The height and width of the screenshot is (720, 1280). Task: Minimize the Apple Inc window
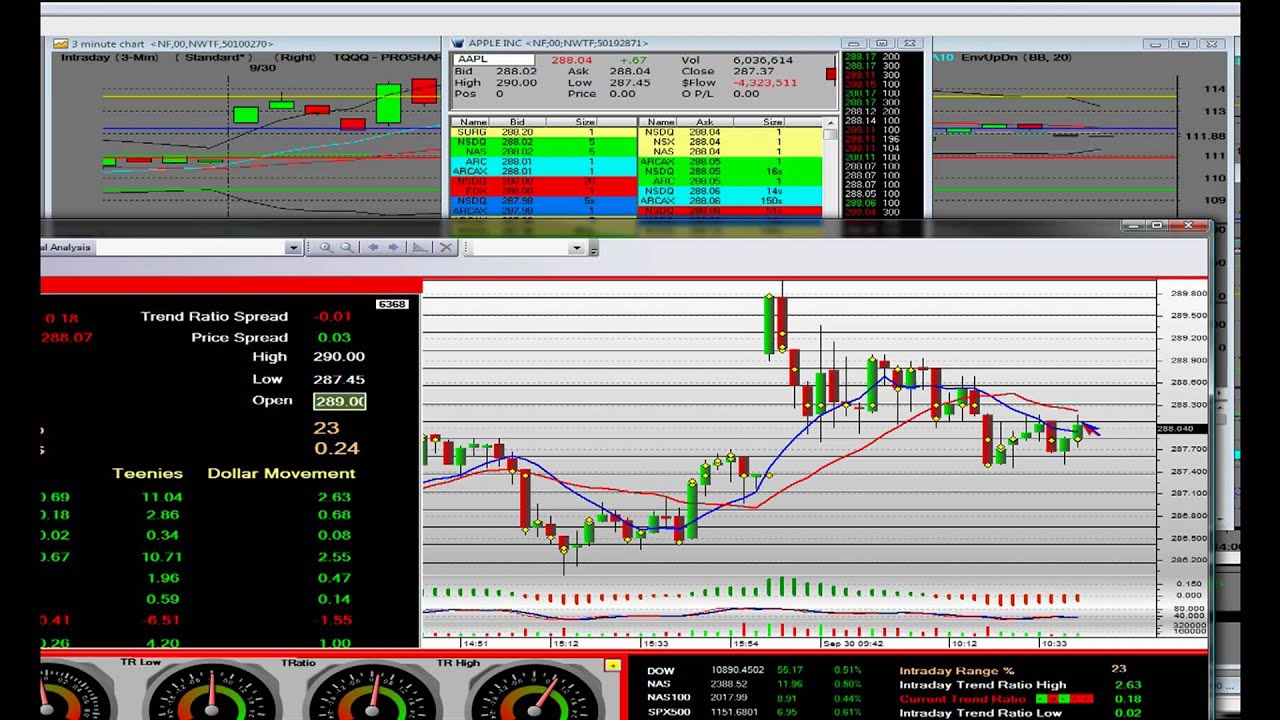tap(853, 44)
